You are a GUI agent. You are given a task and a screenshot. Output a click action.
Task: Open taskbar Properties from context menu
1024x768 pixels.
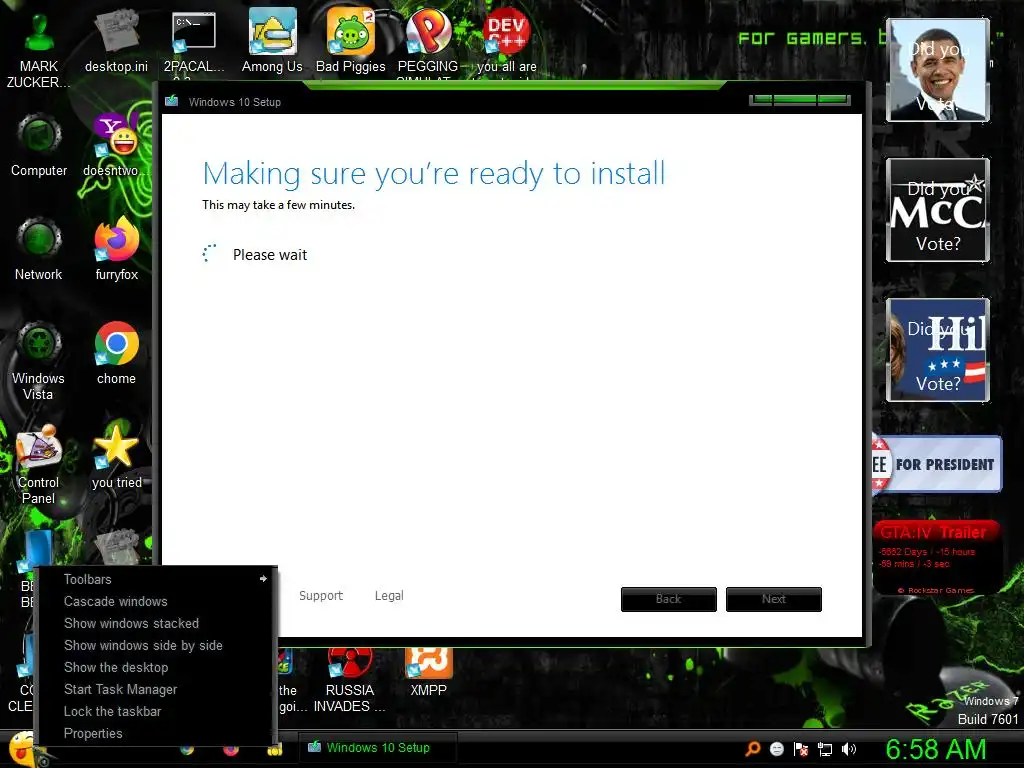coord(93,733)
